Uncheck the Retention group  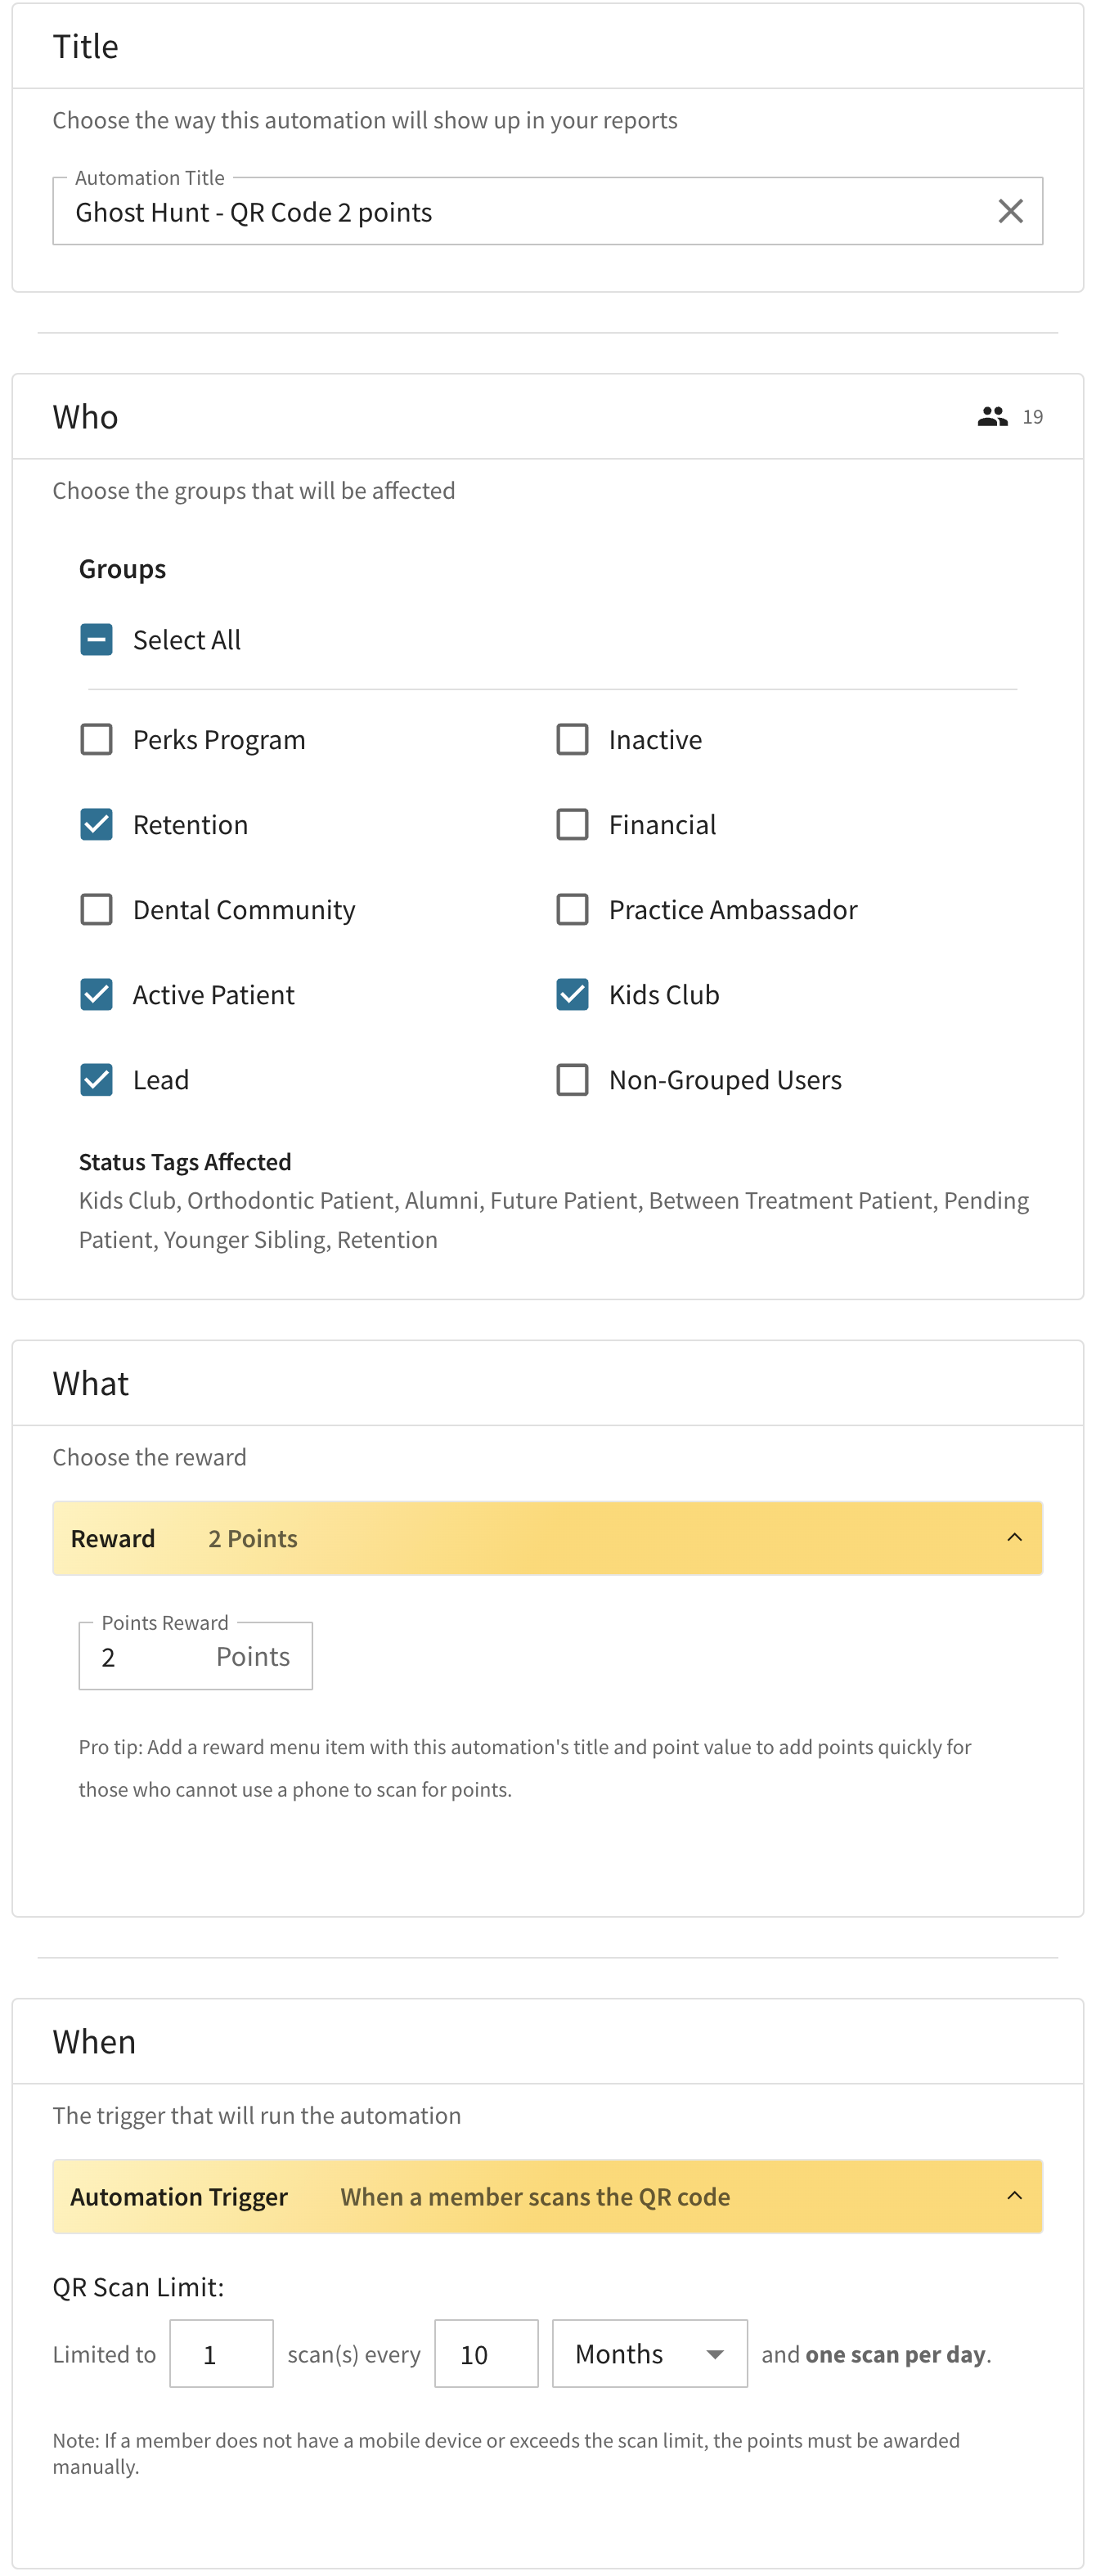pos(97,824)
